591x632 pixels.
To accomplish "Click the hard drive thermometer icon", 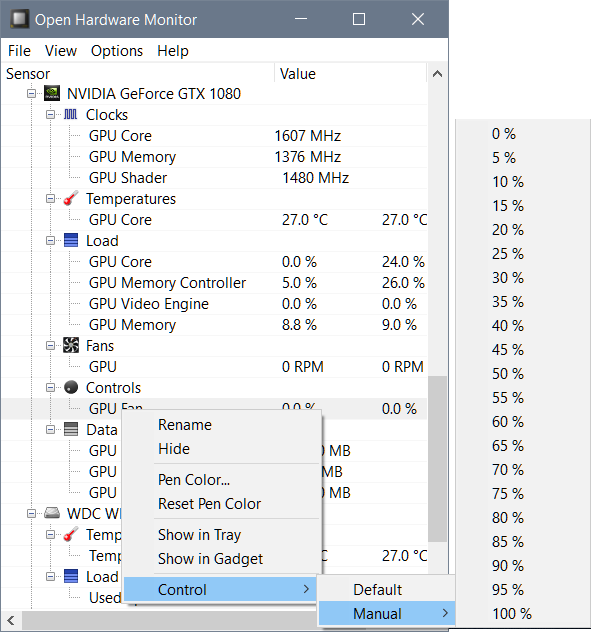I will (71, 534).
